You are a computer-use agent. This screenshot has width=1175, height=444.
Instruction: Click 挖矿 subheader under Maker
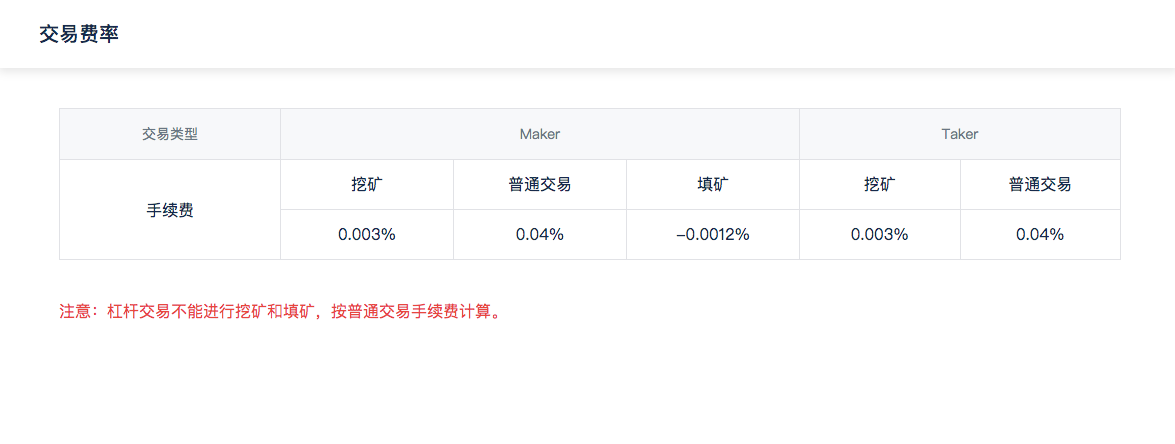(x=367, y=184)
